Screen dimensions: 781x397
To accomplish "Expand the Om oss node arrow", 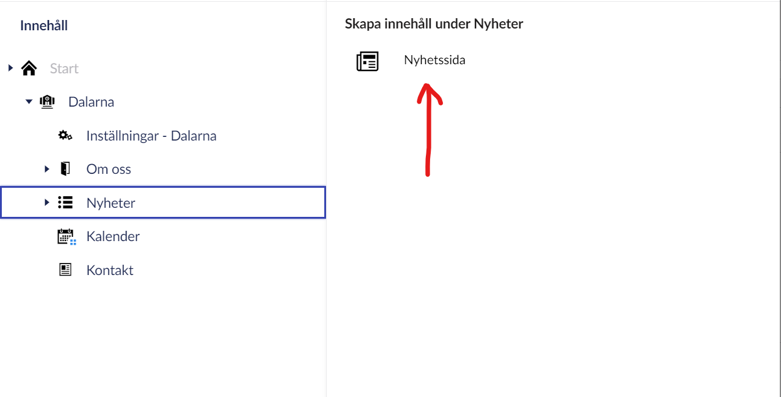I will click(47, 169).
